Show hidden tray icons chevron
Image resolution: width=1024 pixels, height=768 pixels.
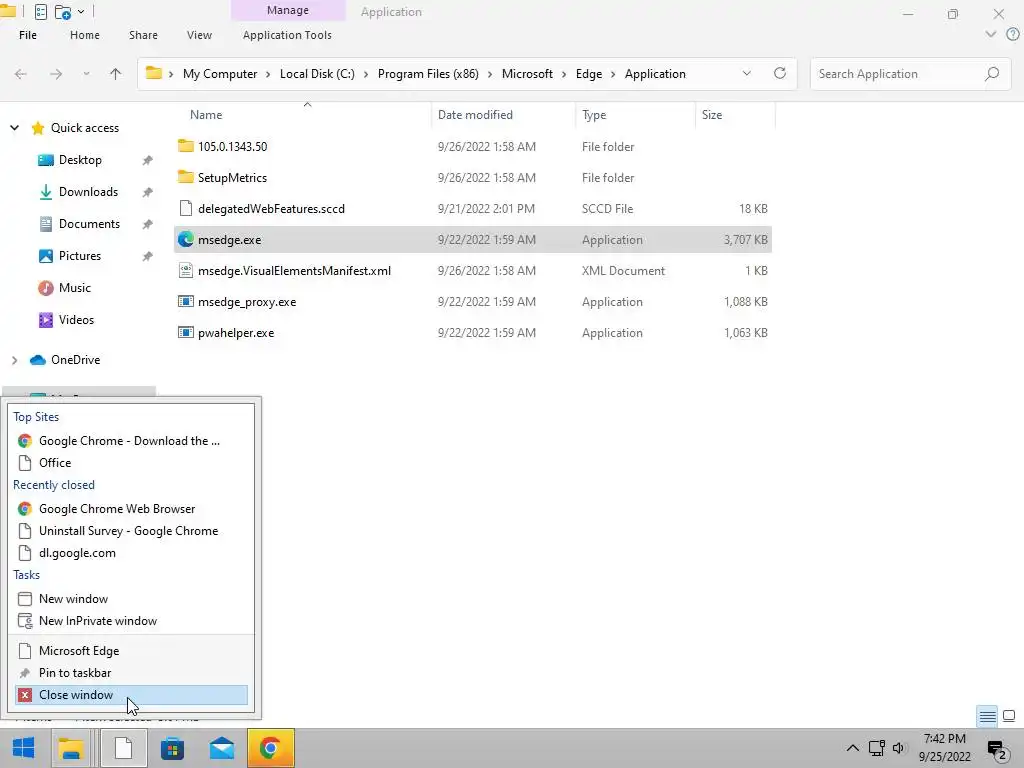point(852,748)
